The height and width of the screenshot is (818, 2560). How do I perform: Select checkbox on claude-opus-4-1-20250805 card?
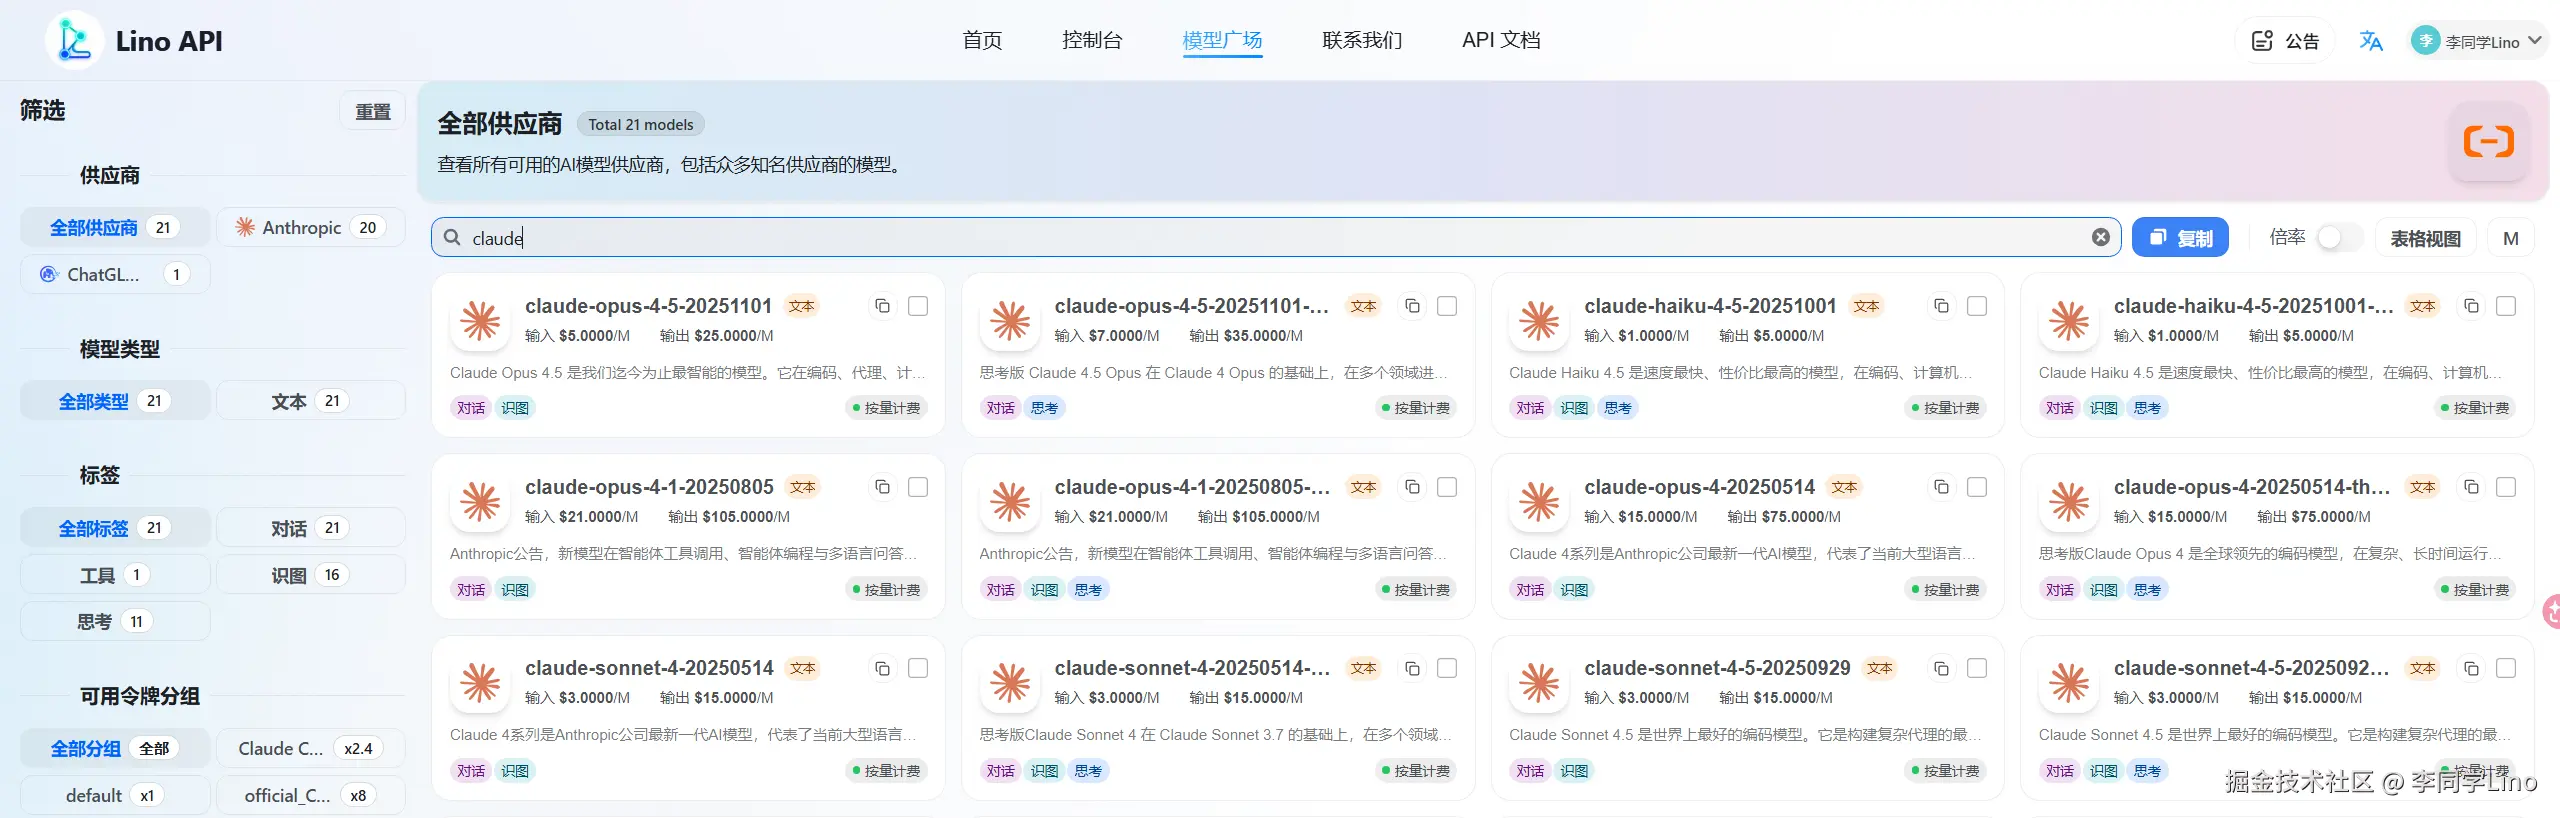tap(918, 487)
